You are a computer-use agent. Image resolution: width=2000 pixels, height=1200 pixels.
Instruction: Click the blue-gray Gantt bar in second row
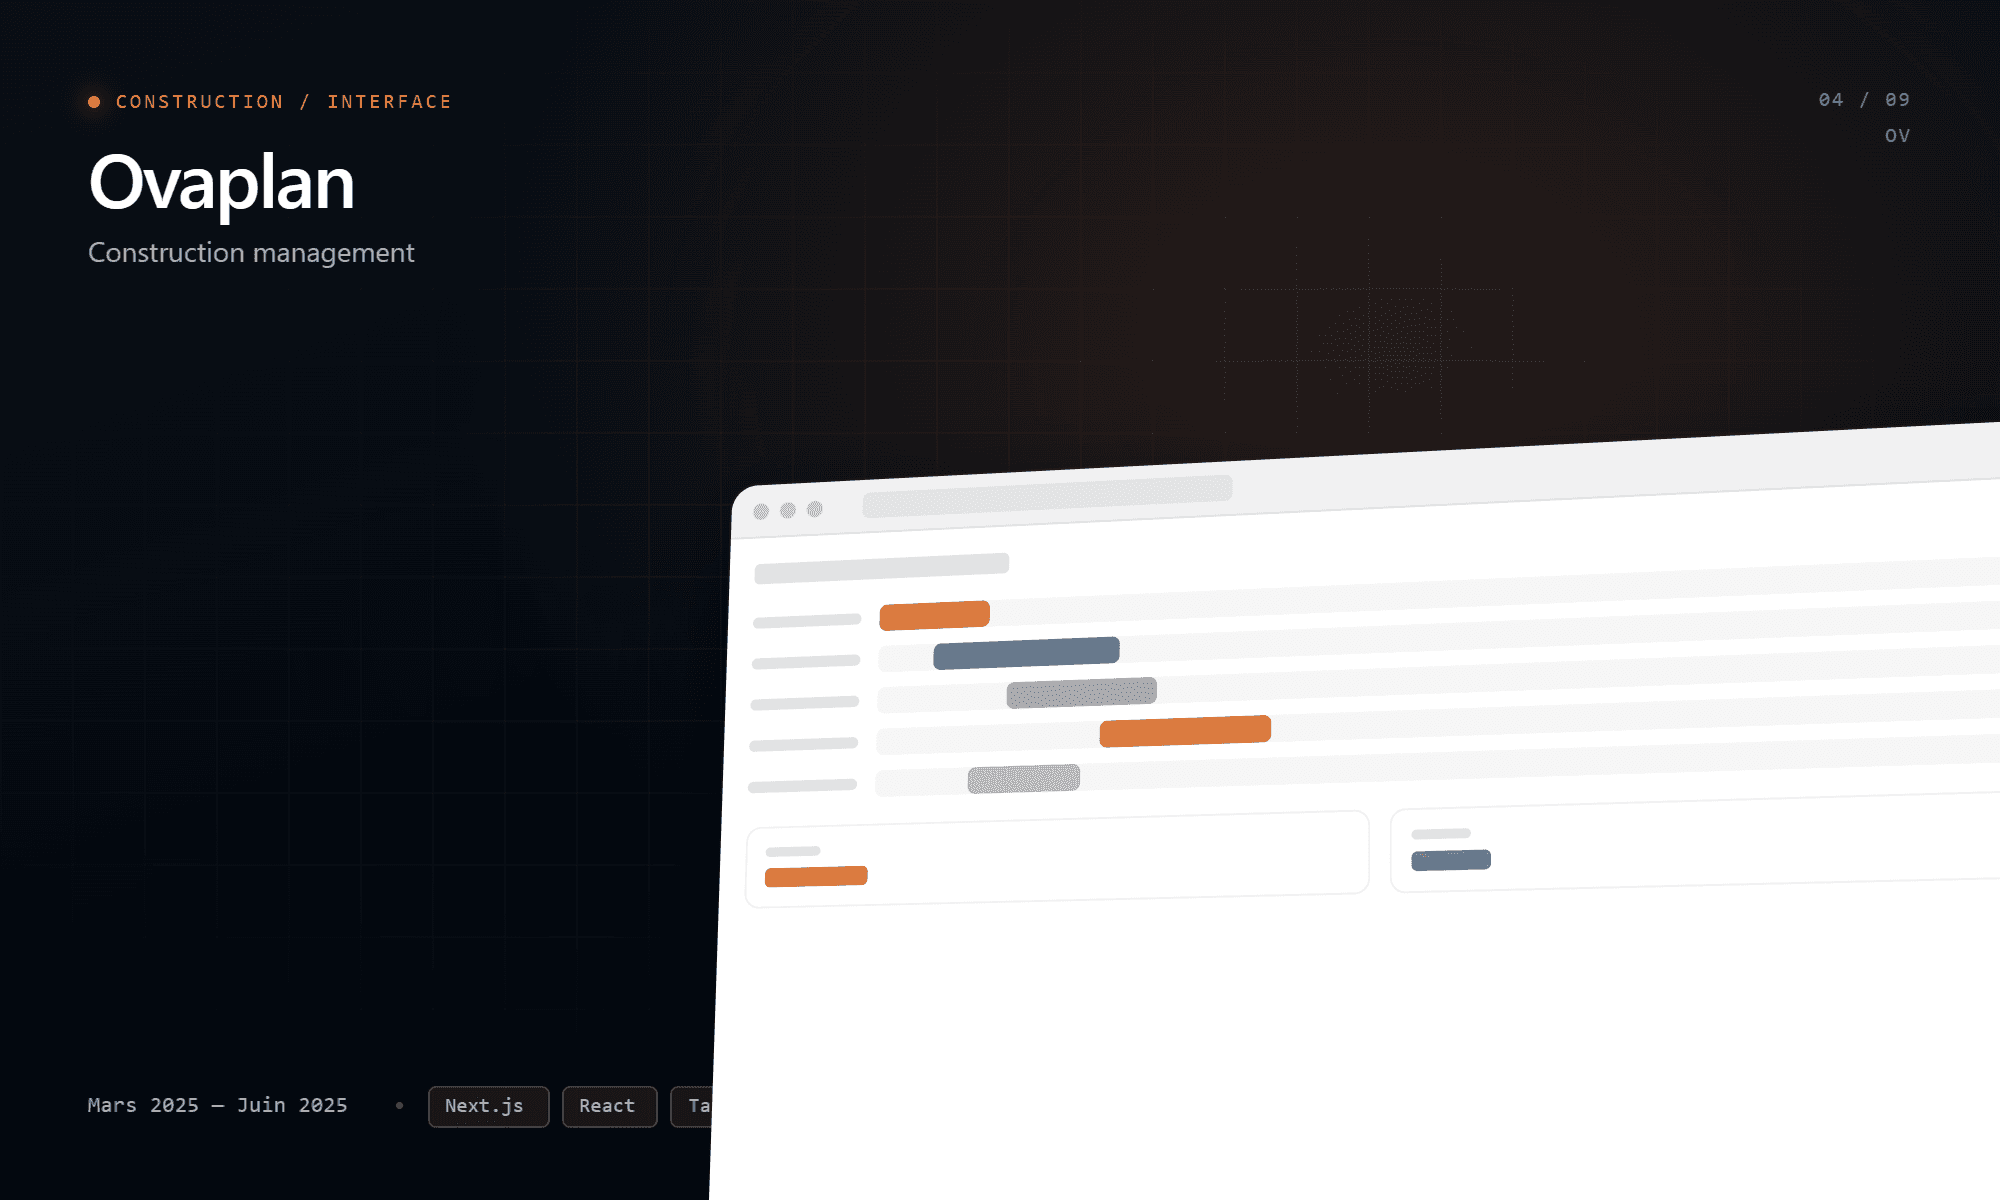pos(1026,653)
